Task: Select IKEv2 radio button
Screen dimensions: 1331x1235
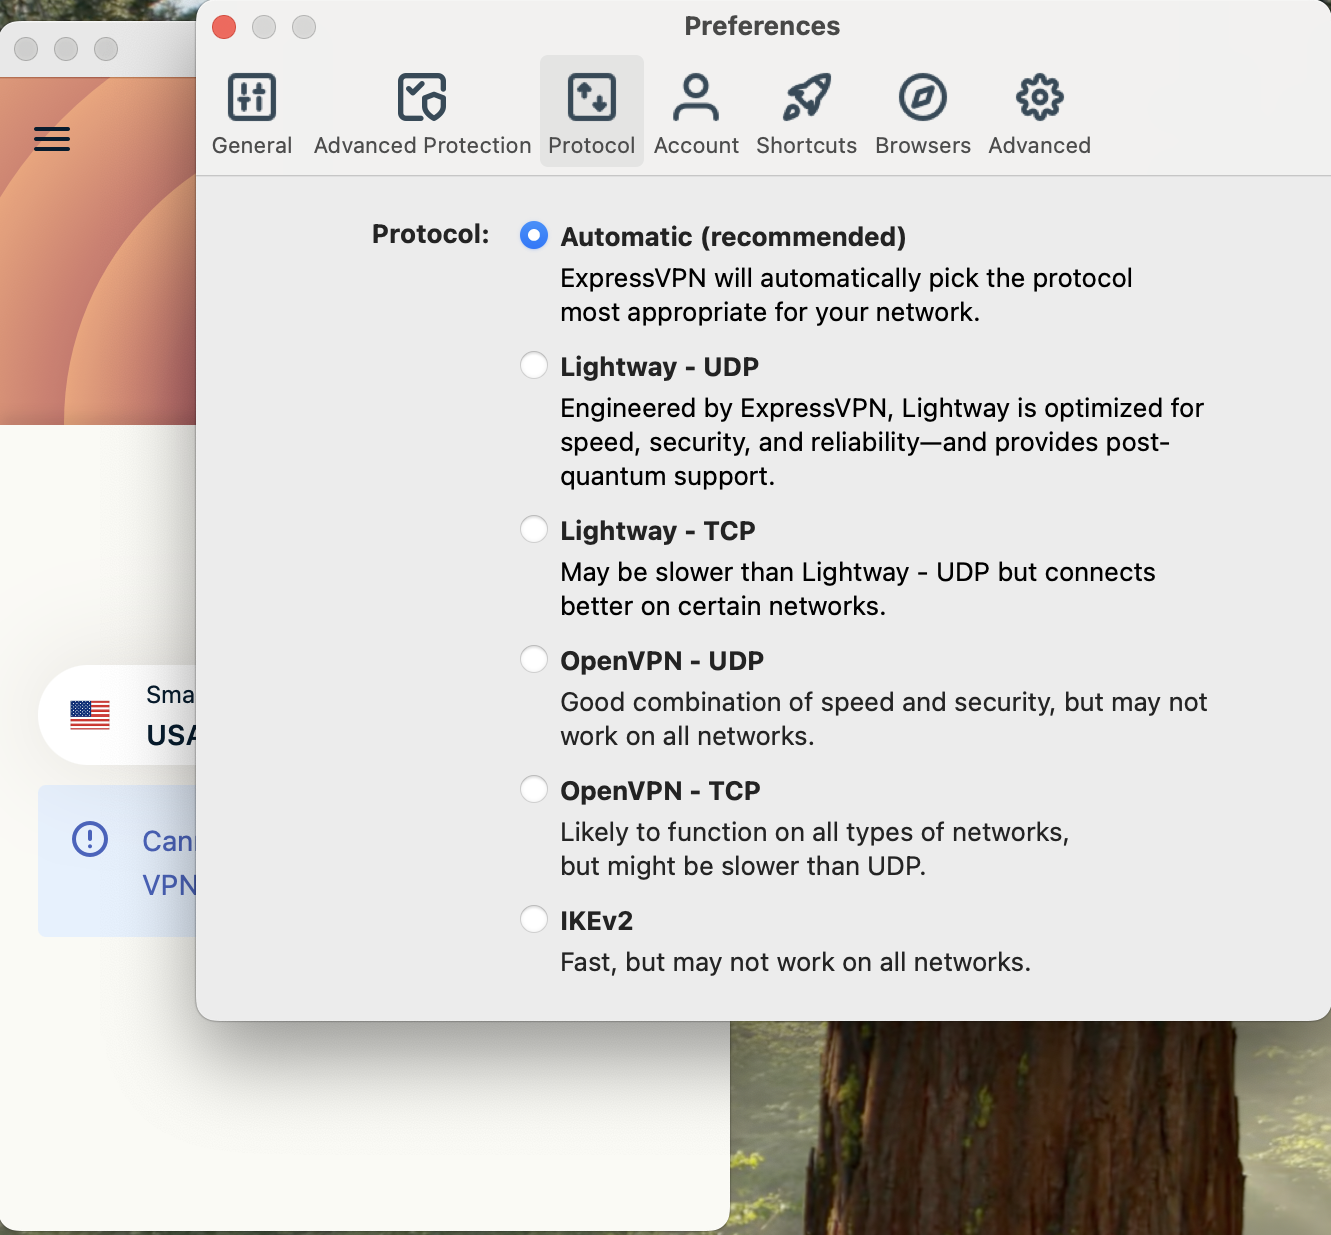Action: tap(534, 920)
